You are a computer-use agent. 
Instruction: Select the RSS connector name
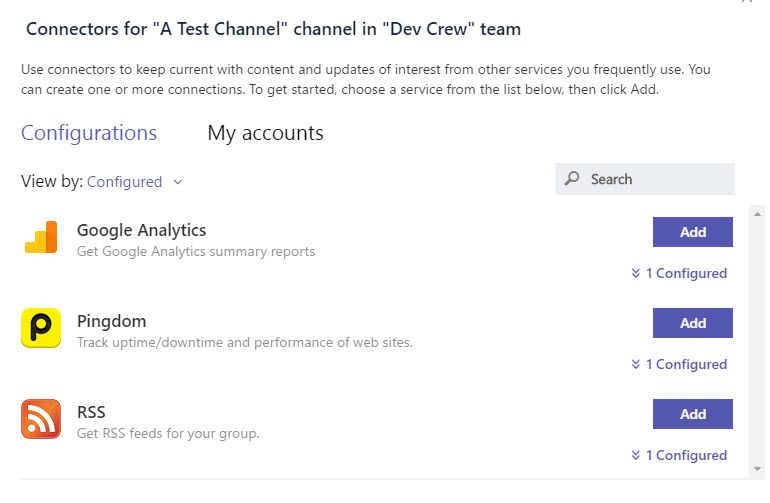pos(91,412)
